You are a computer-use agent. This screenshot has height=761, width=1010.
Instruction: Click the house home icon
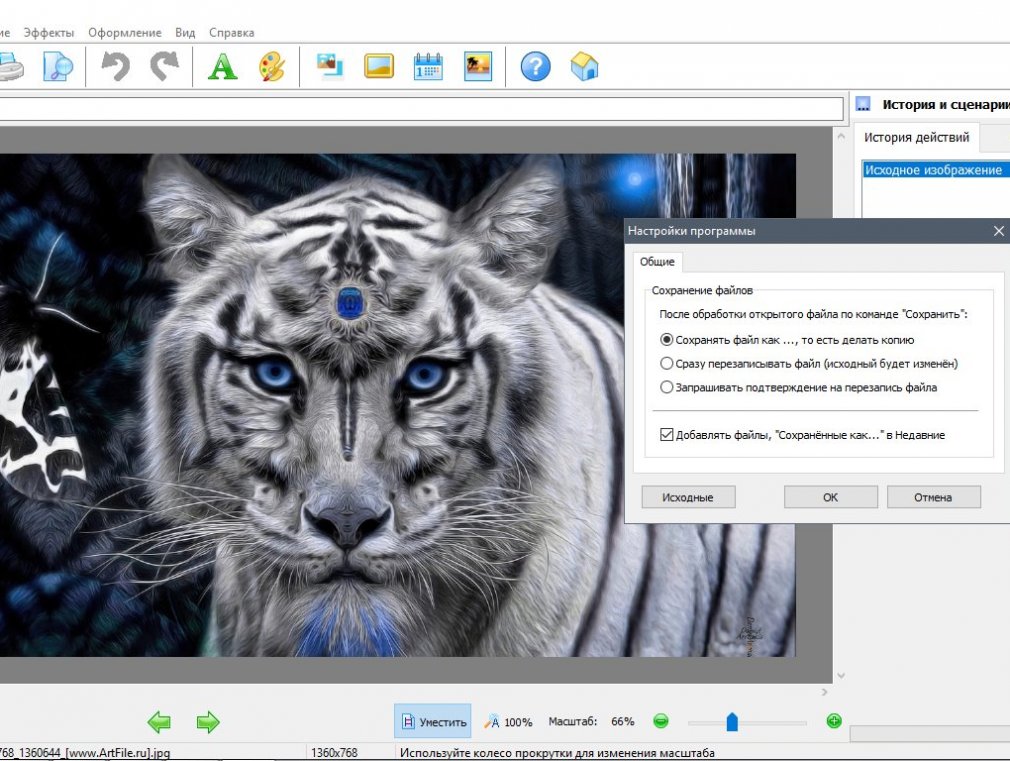click(584, 66)
